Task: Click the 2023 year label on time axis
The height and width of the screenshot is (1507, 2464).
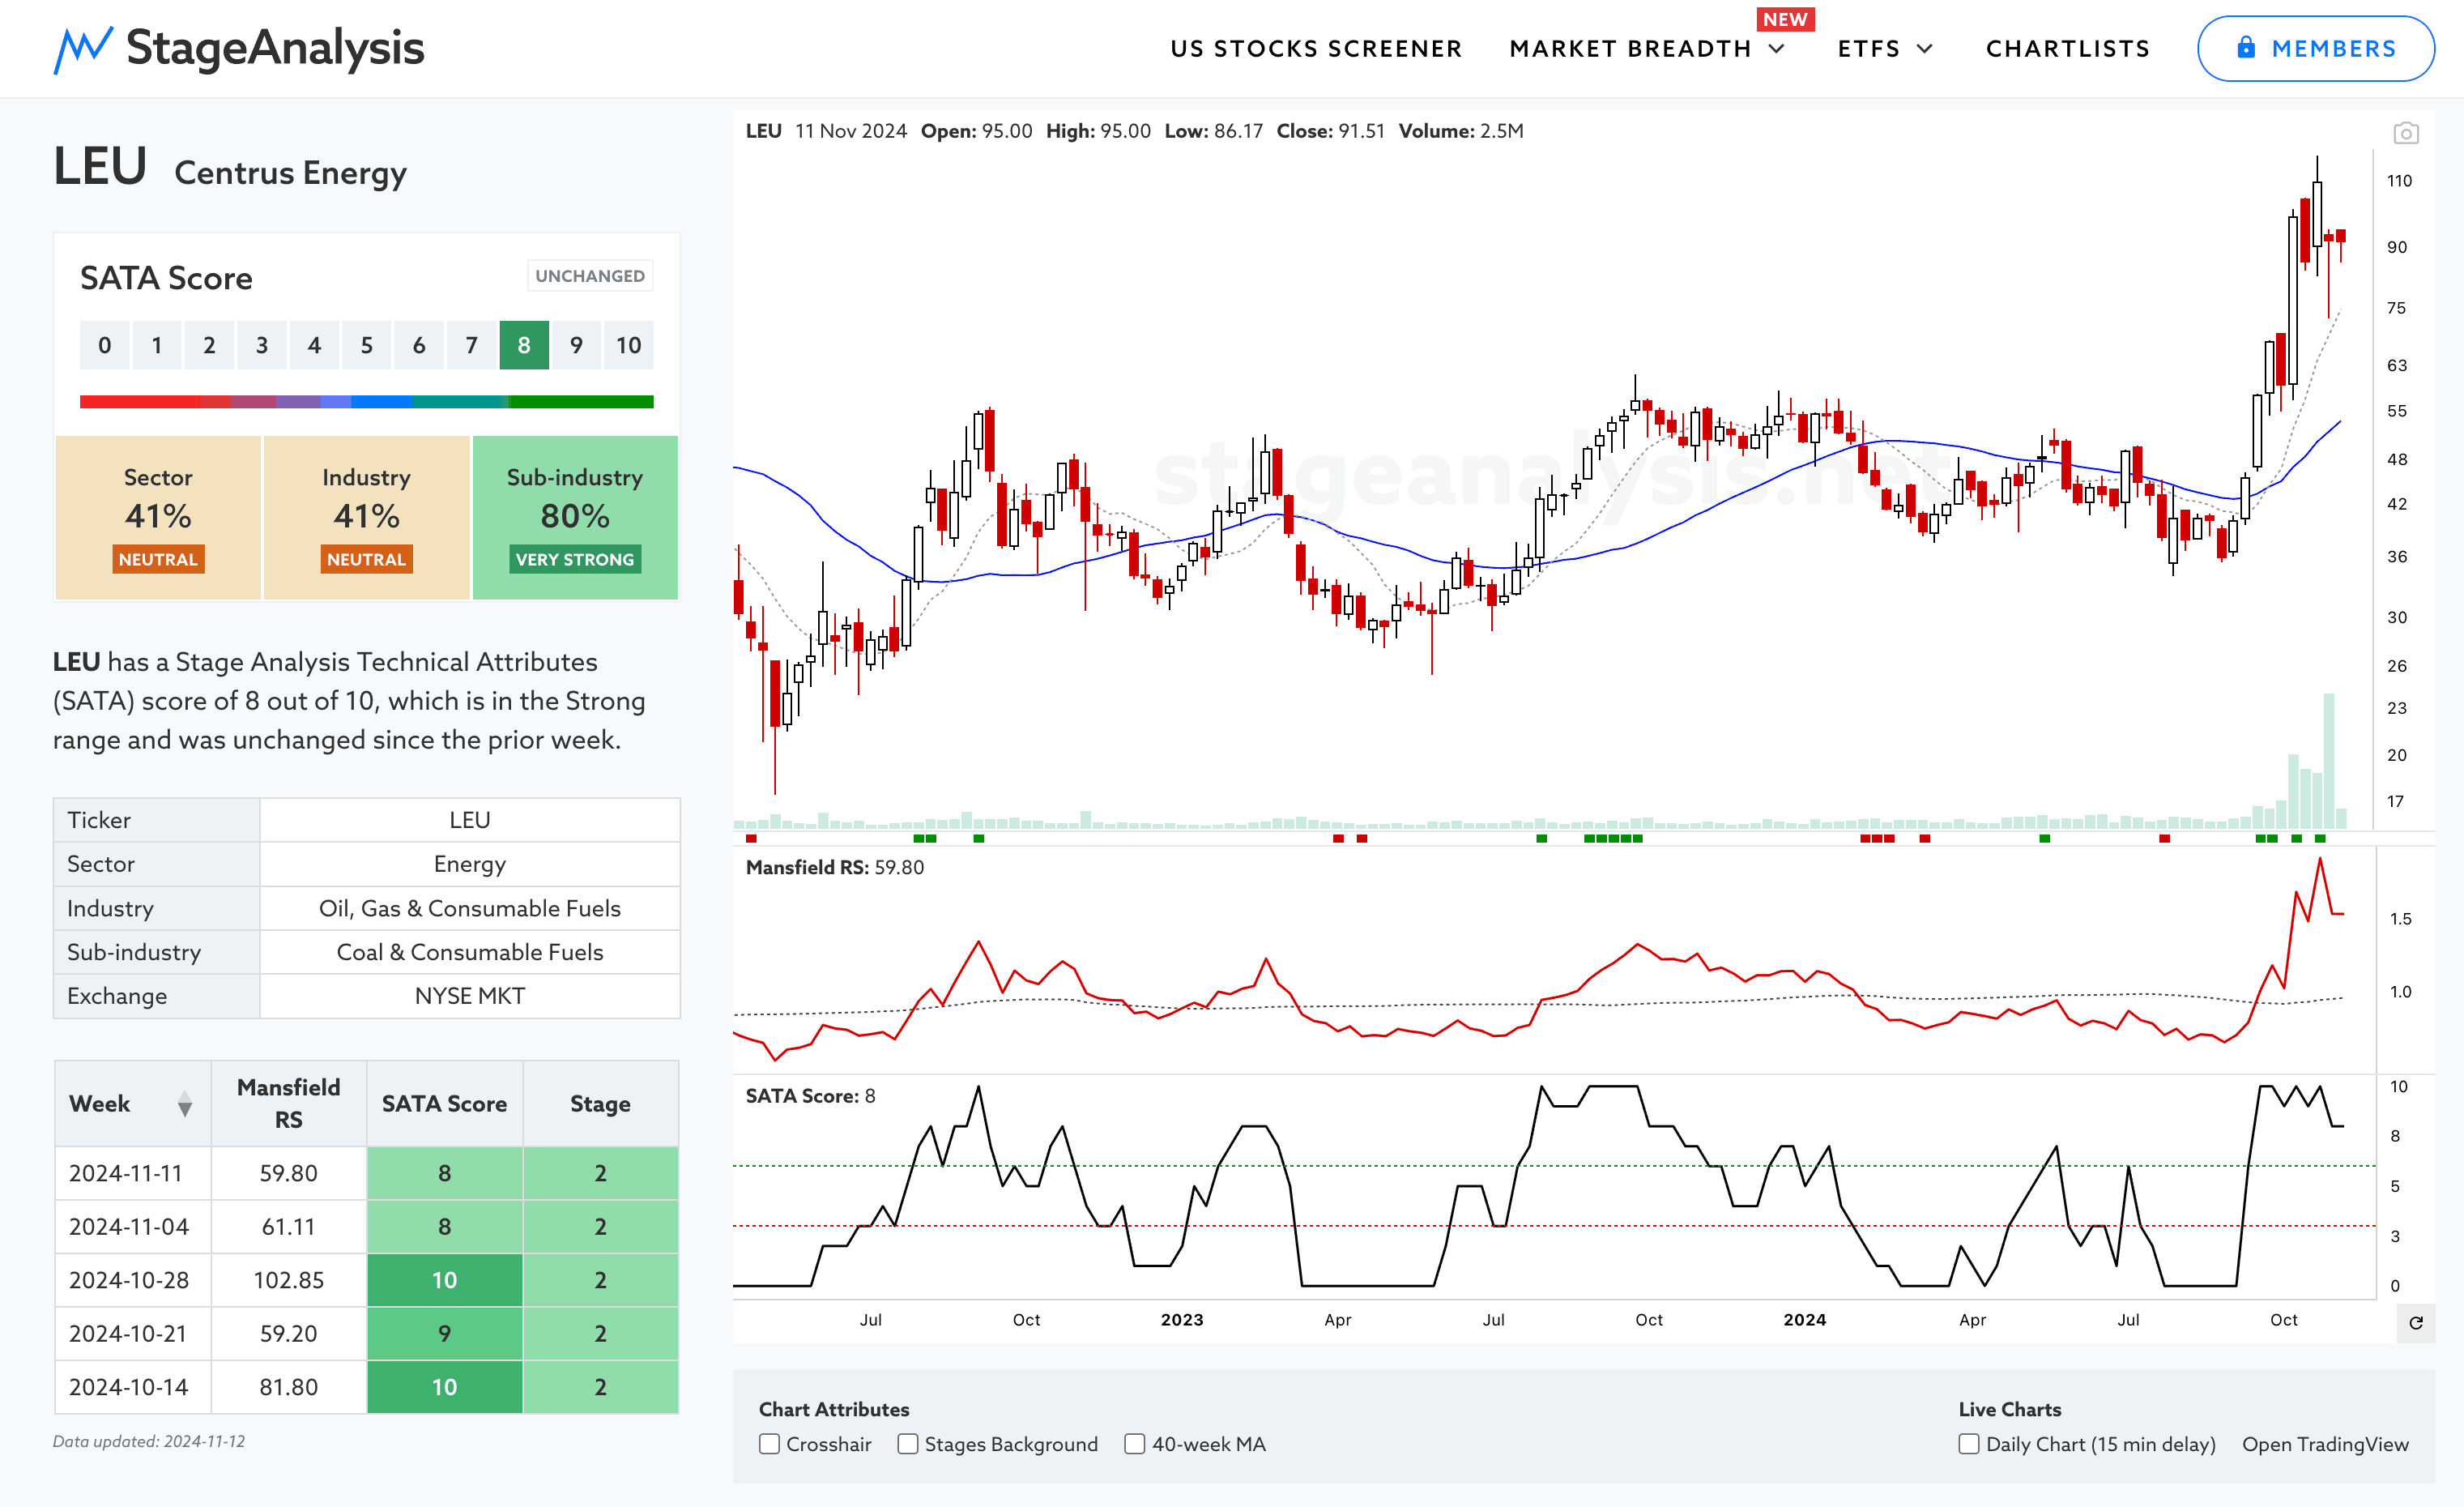Action: pyautogui.click(x=1181, y=1320)
